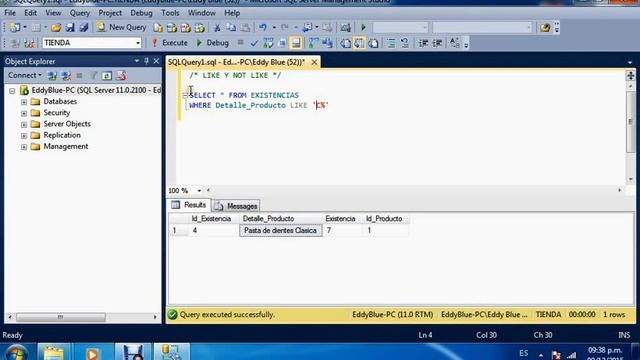
Task: Click the Save floppy disk icon
Action: pyautogui.click(x=70, y=28)
